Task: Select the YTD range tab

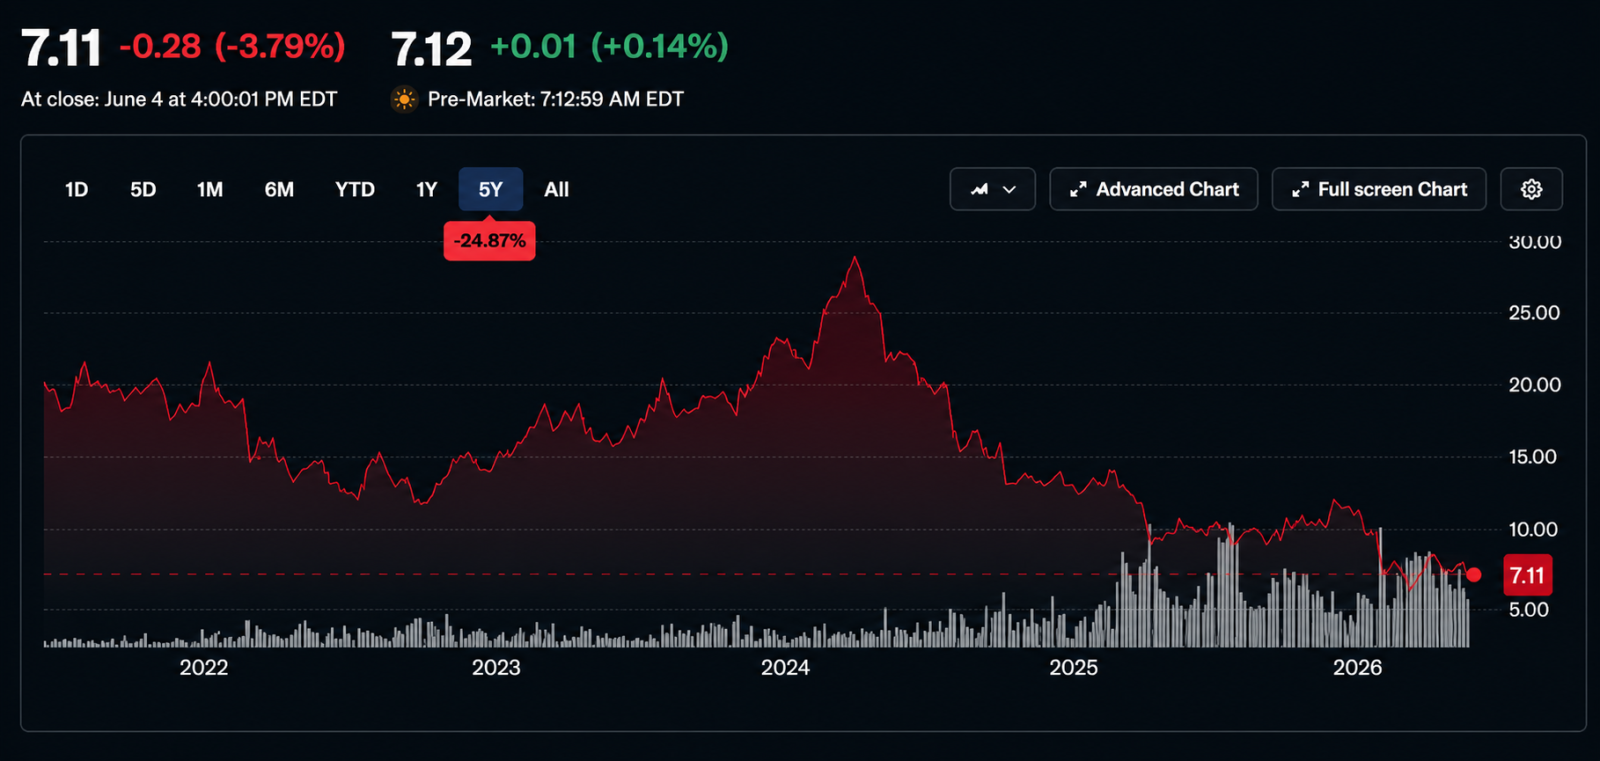Action: pyautogui.click(x=355, y=189)
